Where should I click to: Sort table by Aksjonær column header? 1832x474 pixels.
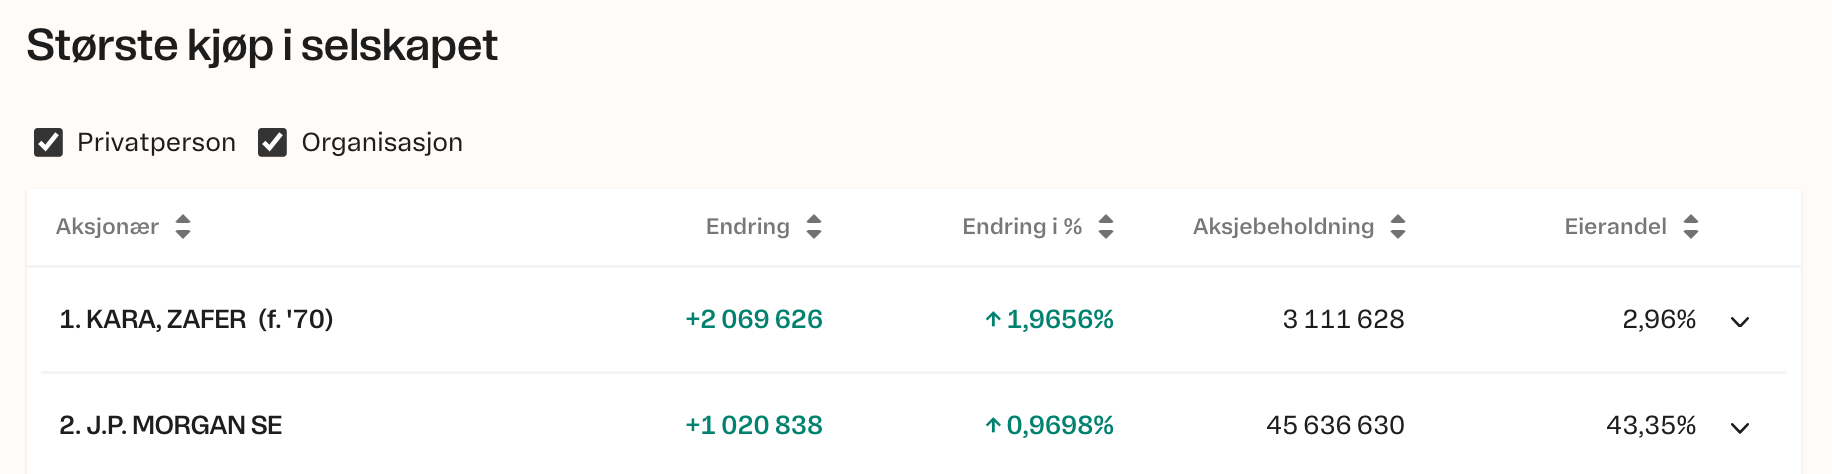pos(107,227)
